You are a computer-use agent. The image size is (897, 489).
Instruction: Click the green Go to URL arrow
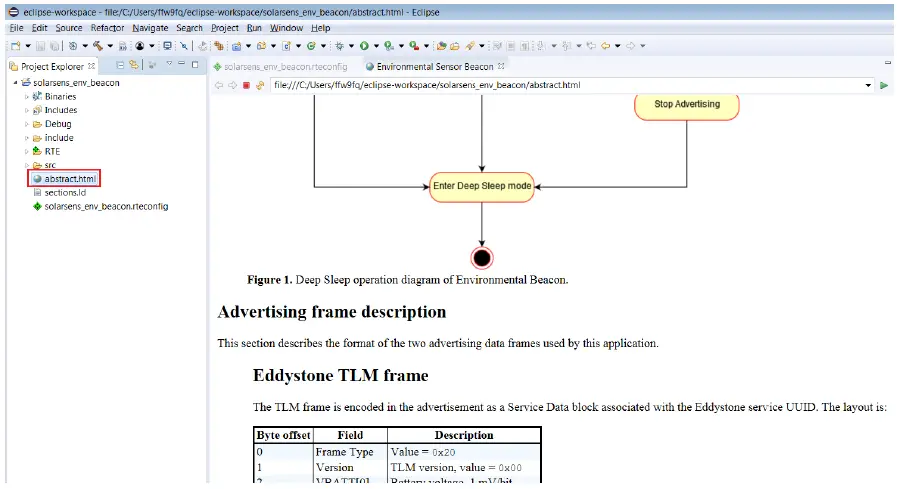pos(884,85)
